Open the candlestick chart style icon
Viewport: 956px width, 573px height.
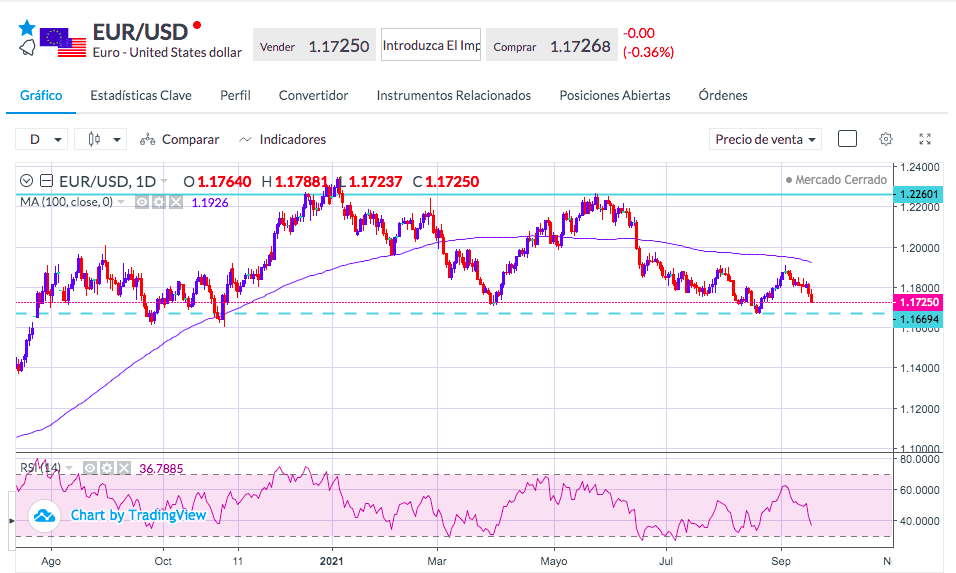tap(94, 139)
